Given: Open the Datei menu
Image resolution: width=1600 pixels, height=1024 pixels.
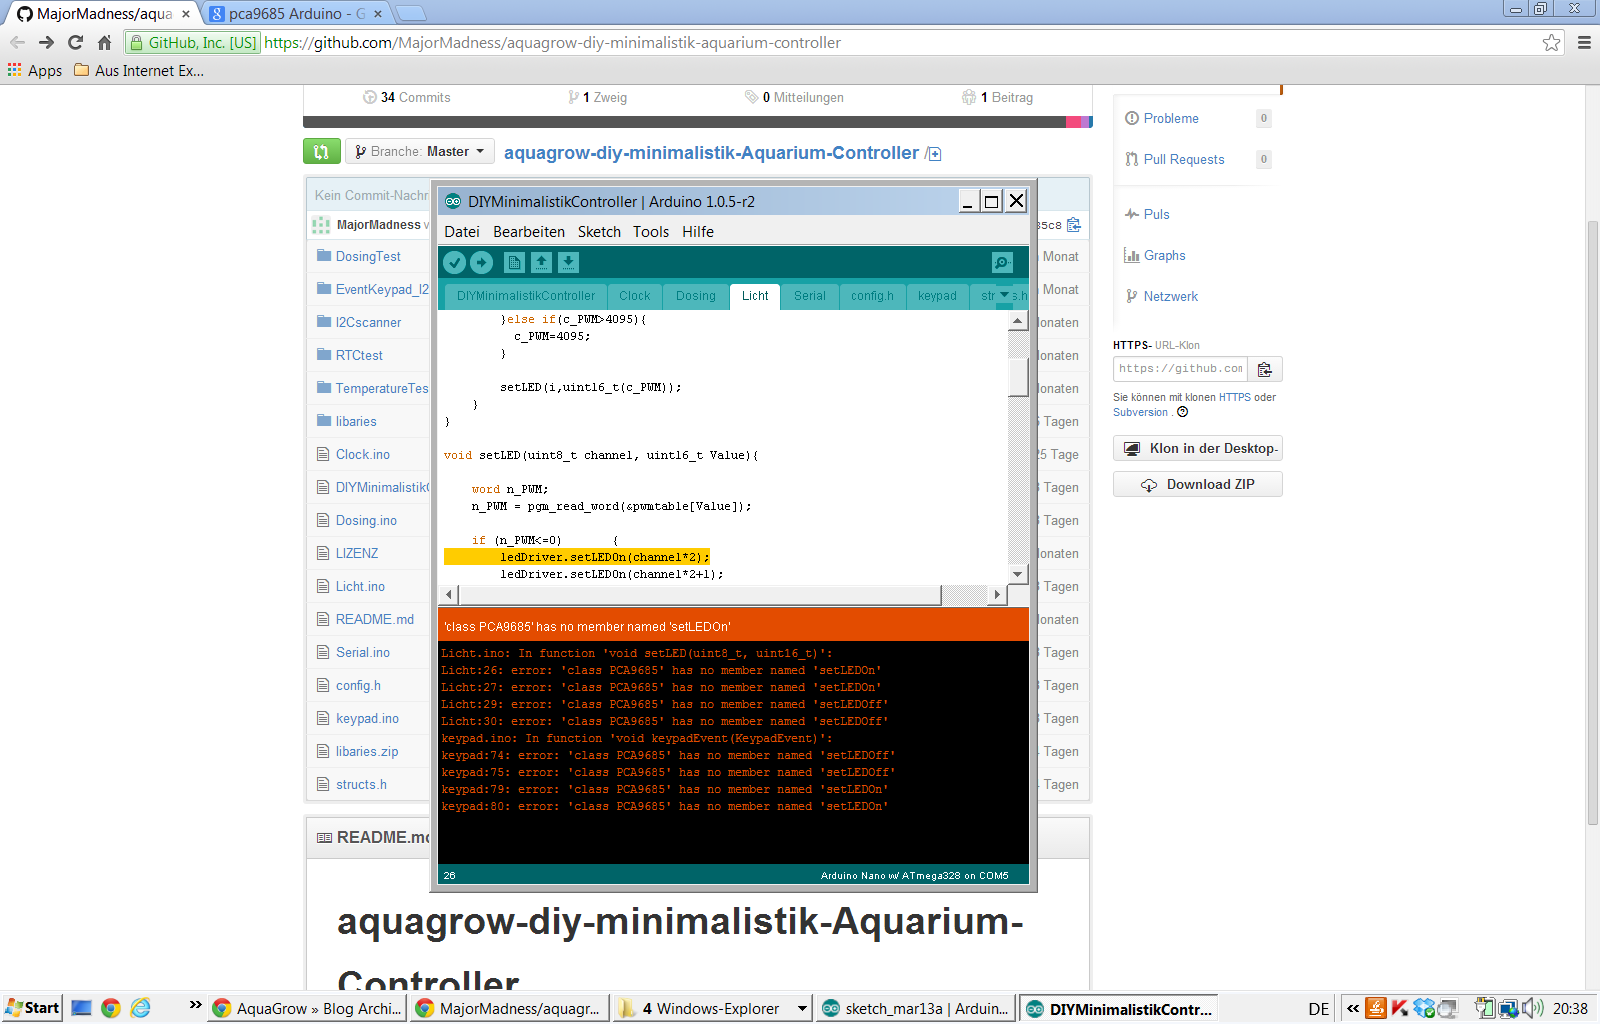Looking at the screenshot, I should 462,231.
